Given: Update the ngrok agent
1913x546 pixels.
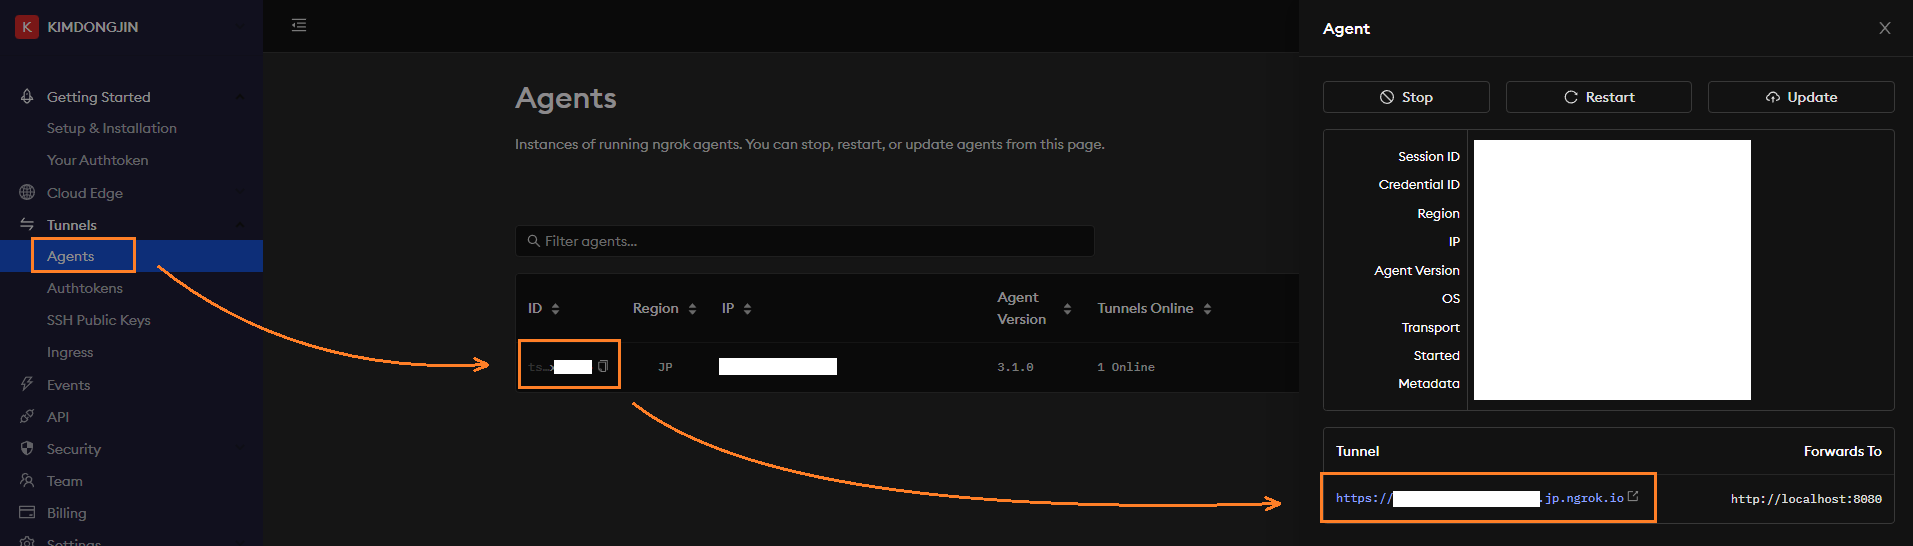Looking at the screenshot, I should click(x=1801, y=97).
